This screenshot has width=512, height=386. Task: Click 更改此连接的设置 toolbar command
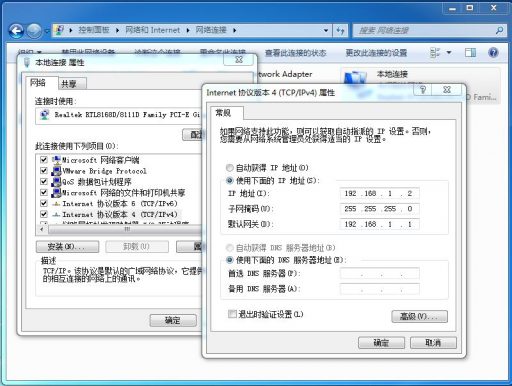click(376, 53)
